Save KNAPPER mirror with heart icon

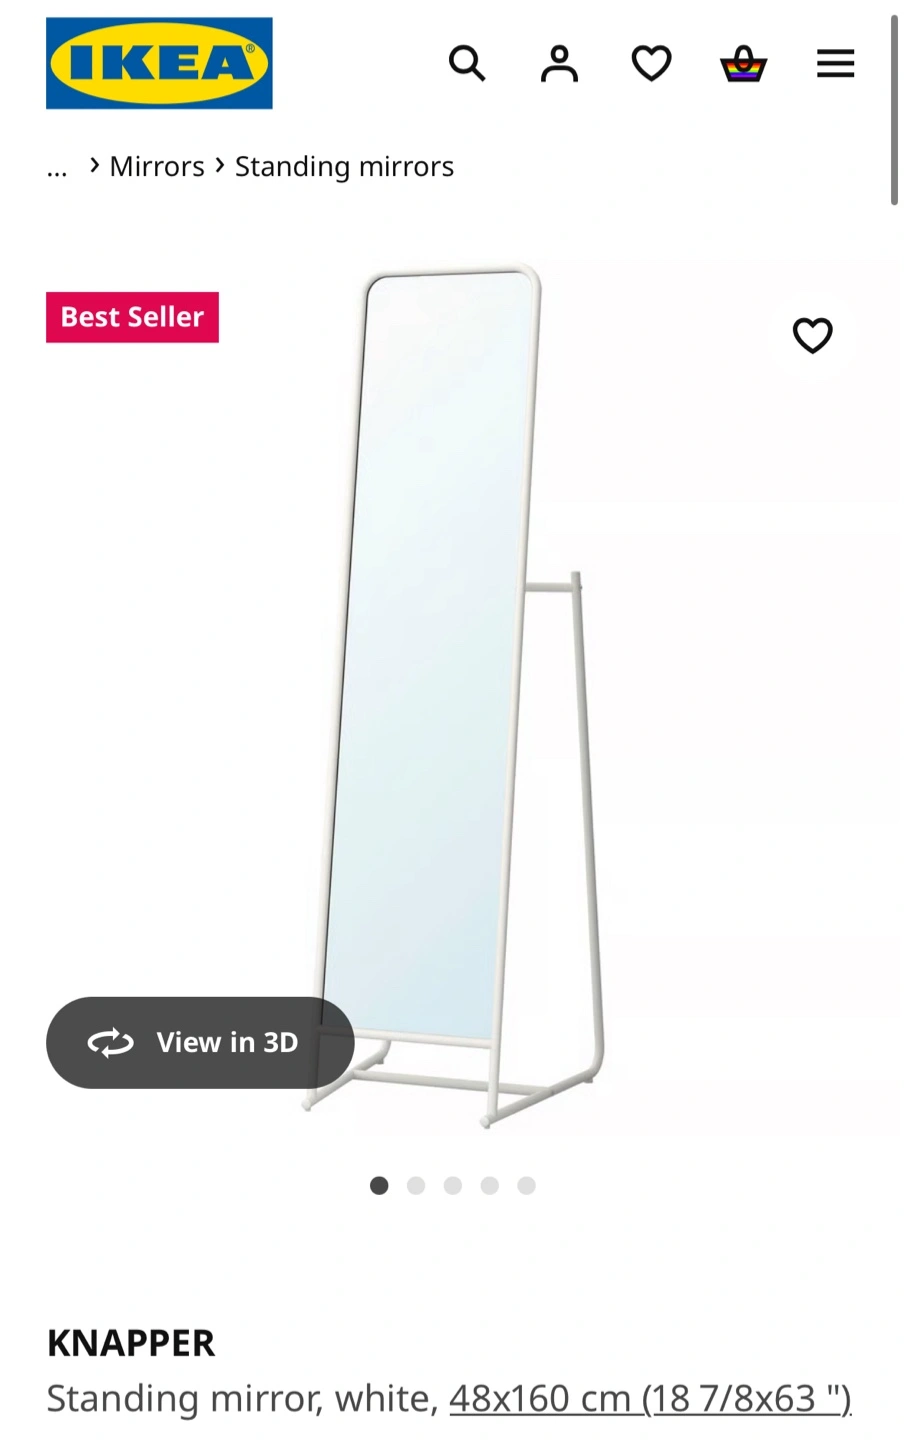pyautogui.click(x=812, y=335)
